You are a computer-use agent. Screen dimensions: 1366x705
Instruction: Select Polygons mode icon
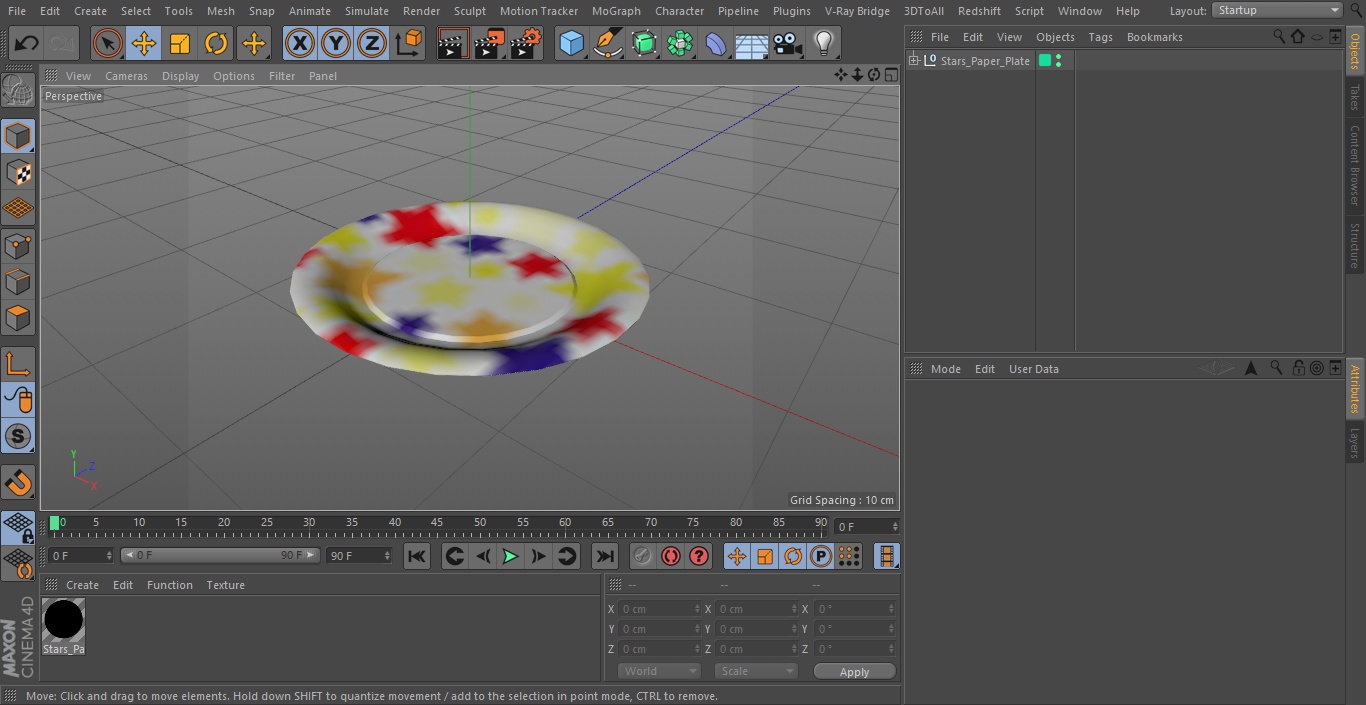[x=18, y=318]
